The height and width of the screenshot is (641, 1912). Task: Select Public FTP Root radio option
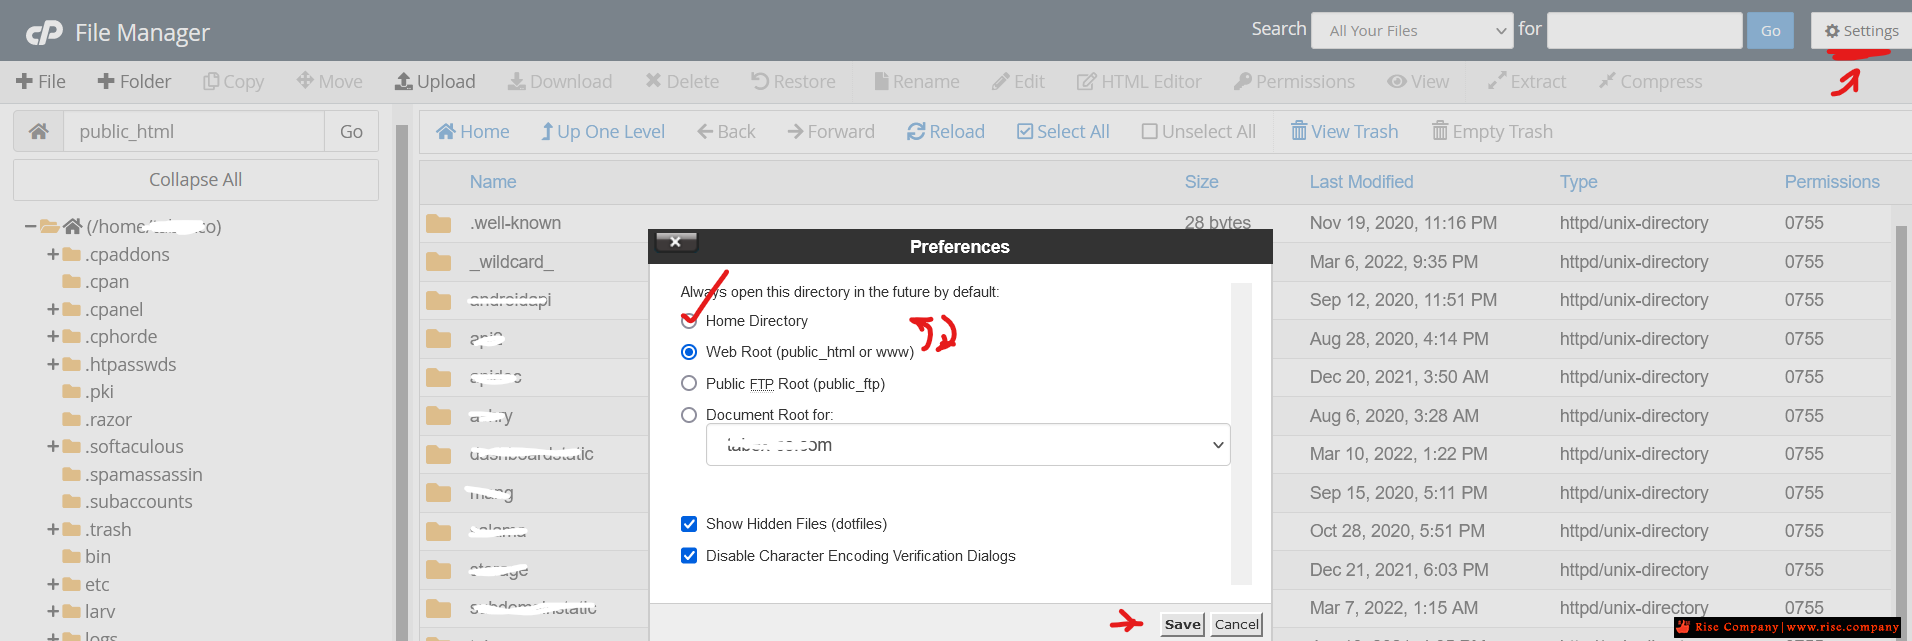tap(689, 383)
